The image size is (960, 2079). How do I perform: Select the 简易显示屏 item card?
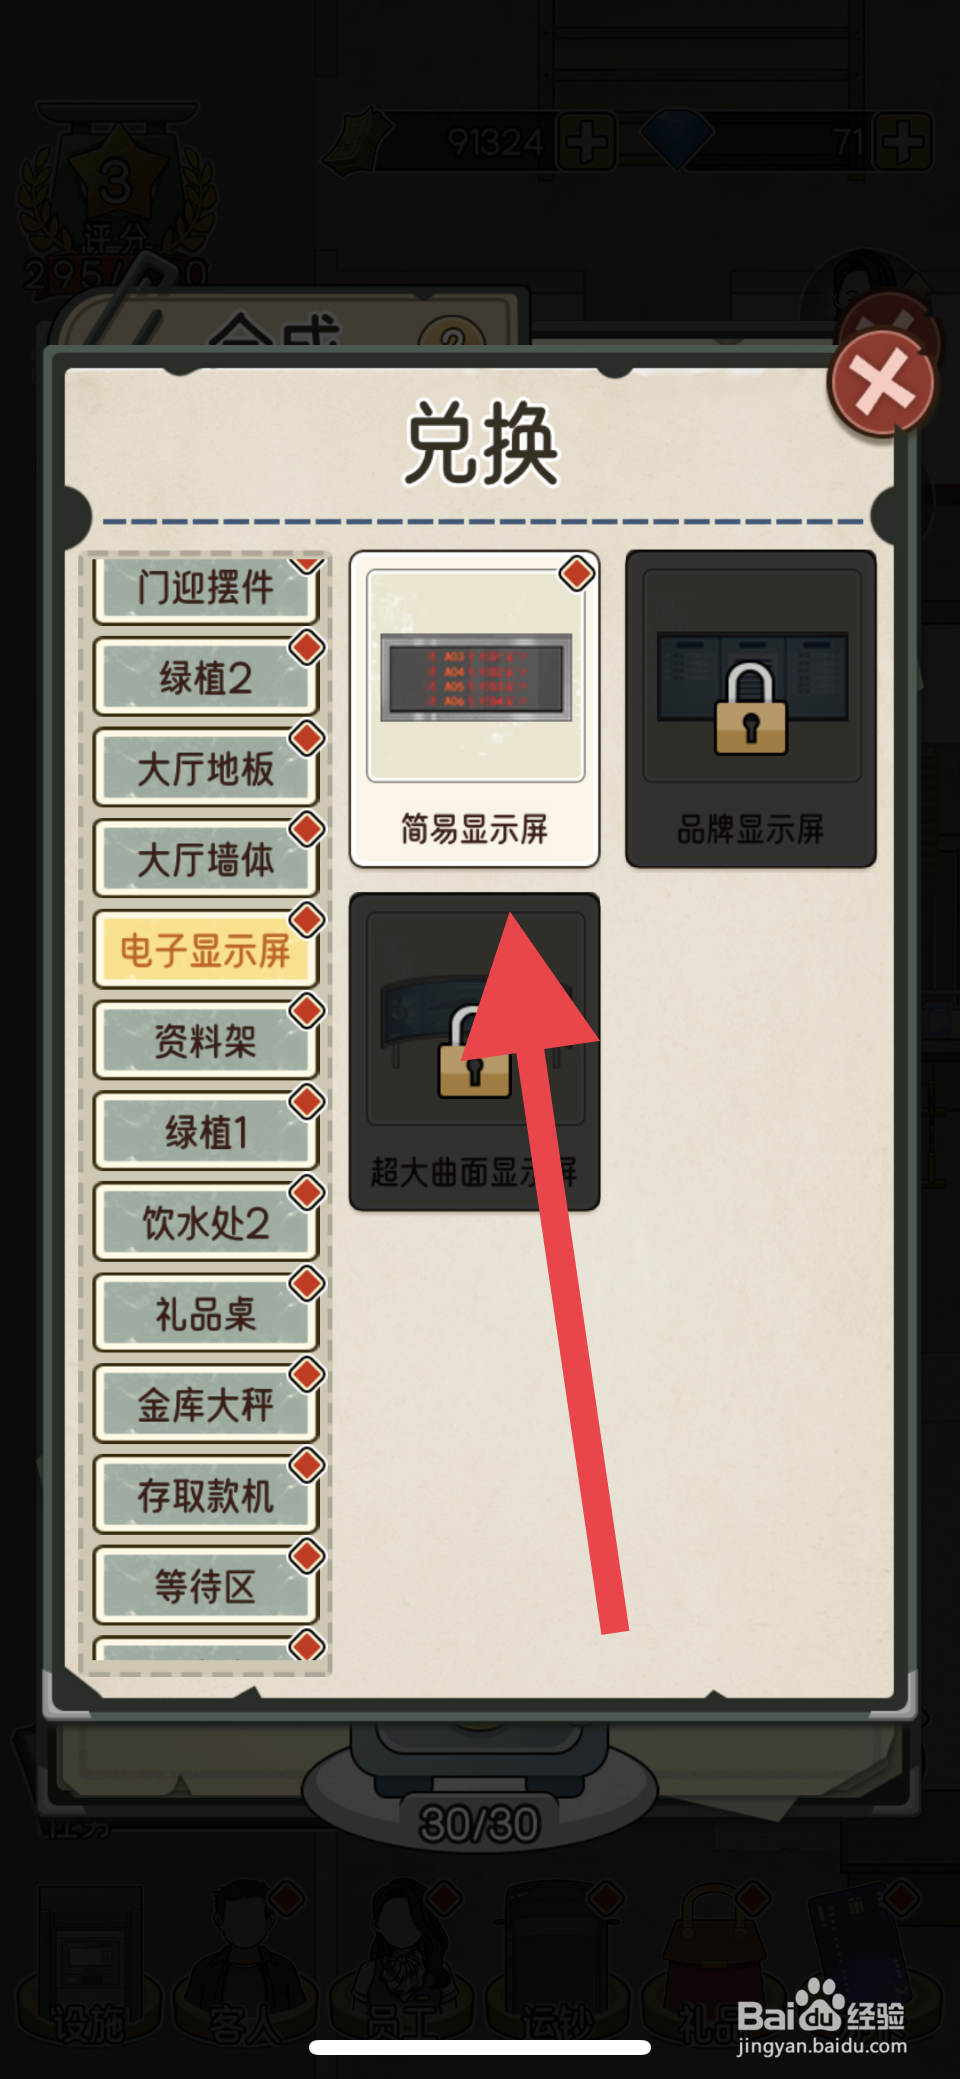click(474, 709)
